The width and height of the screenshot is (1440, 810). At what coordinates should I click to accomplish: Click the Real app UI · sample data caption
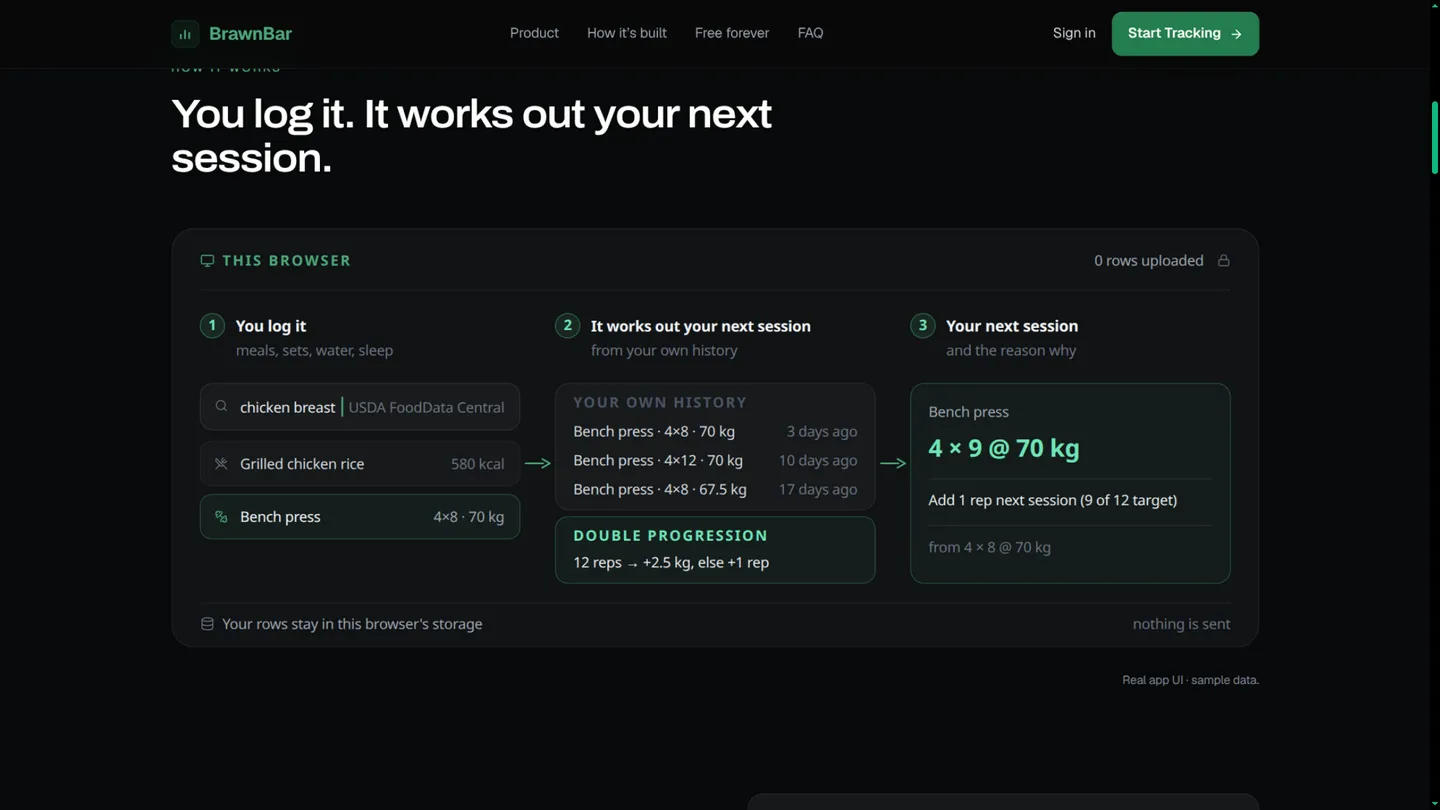click(1190, 680)
